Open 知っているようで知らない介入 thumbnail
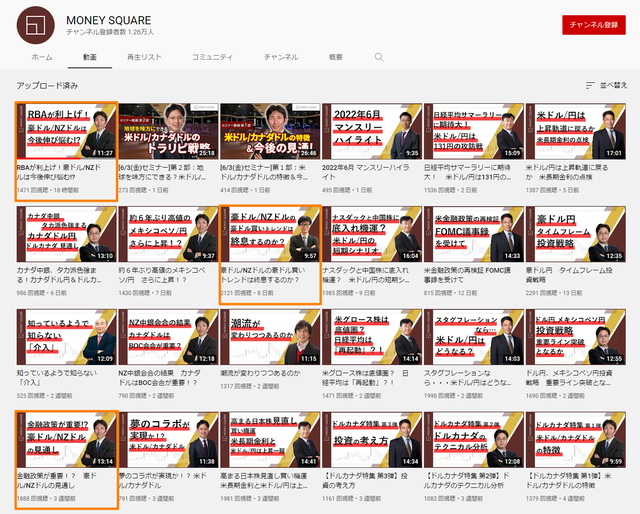 point(67,337)
